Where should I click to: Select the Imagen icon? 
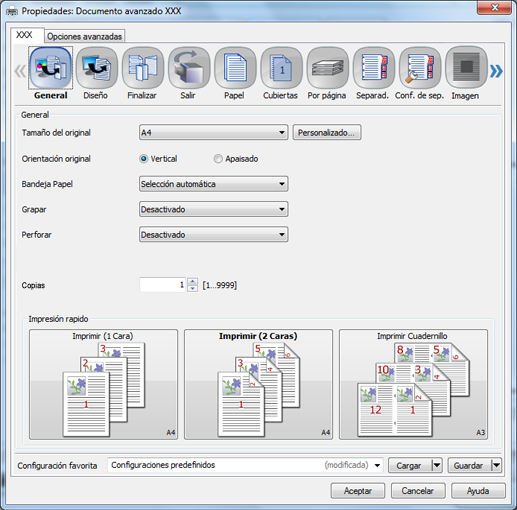pos(466,68)
